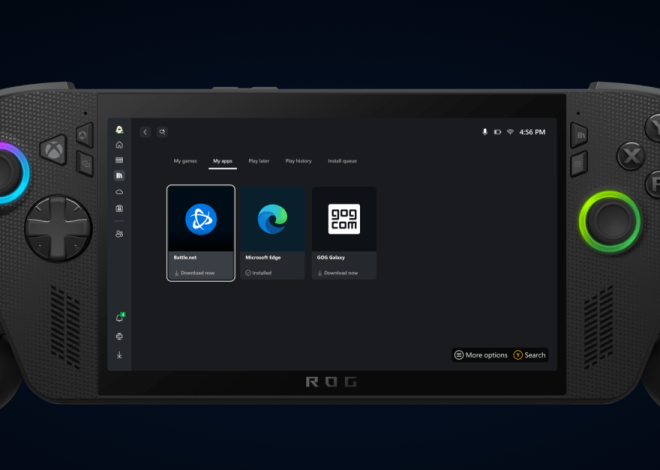Check the battery status icon
Viewport: 660px width, 470px height.
[x=498, y=132]
